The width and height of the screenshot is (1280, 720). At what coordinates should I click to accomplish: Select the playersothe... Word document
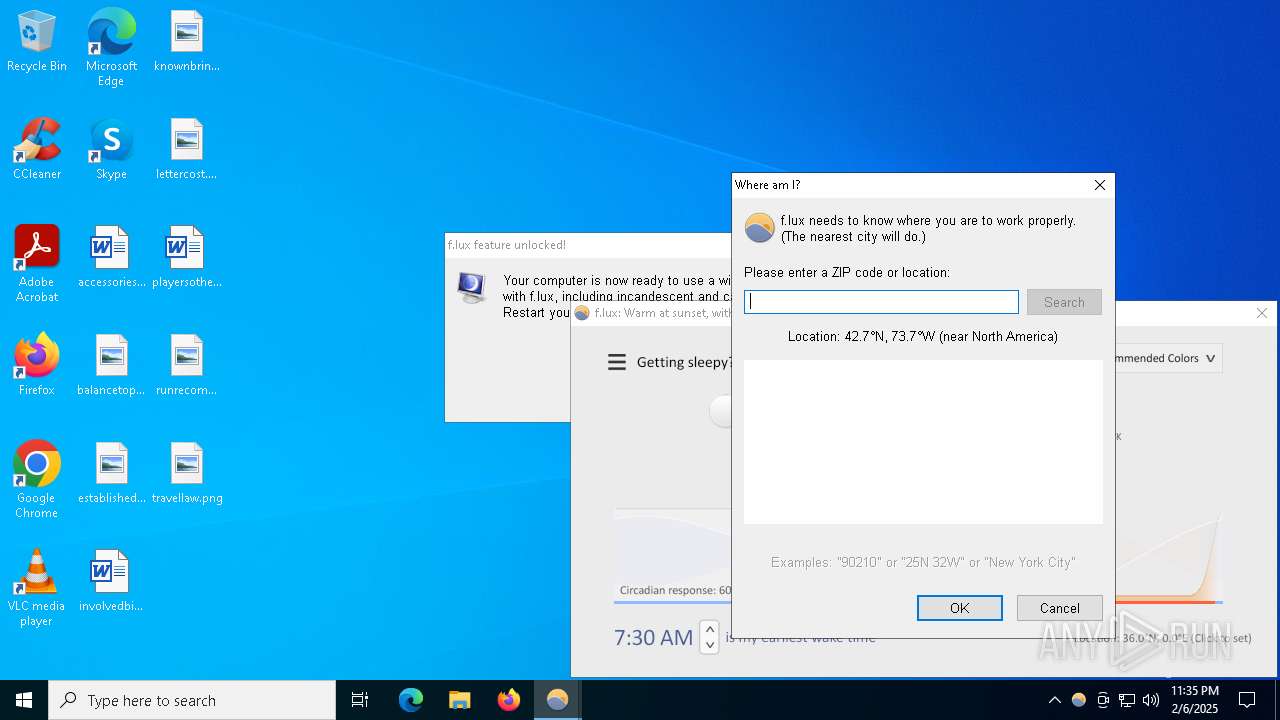pos(186,258)
